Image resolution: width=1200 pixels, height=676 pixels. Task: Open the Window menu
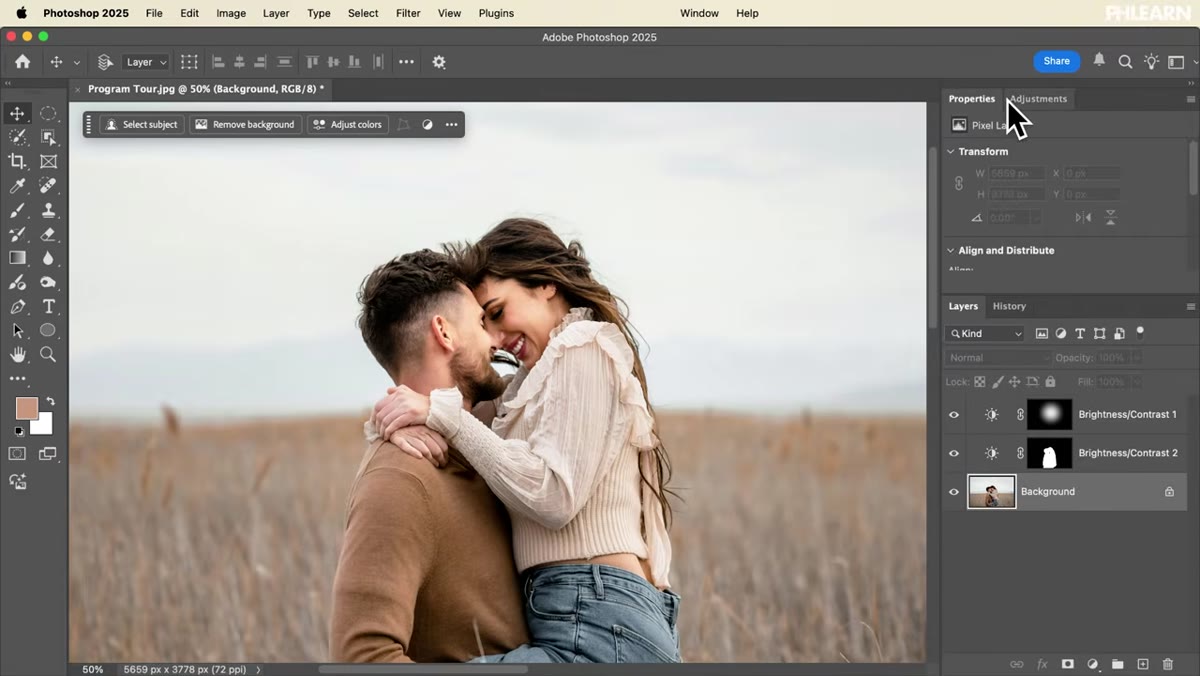(699, 13)
